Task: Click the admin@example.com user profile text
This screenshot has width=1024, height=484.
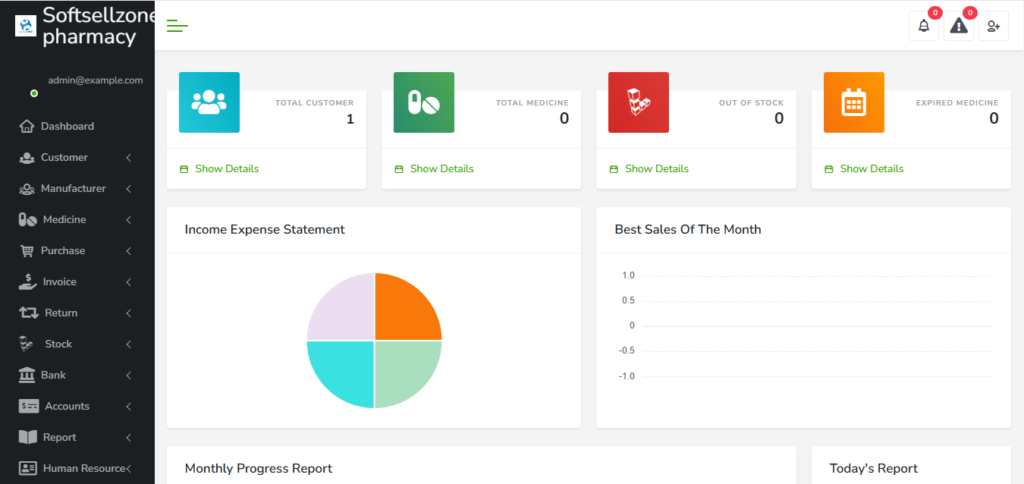Action: pos(95,80)
